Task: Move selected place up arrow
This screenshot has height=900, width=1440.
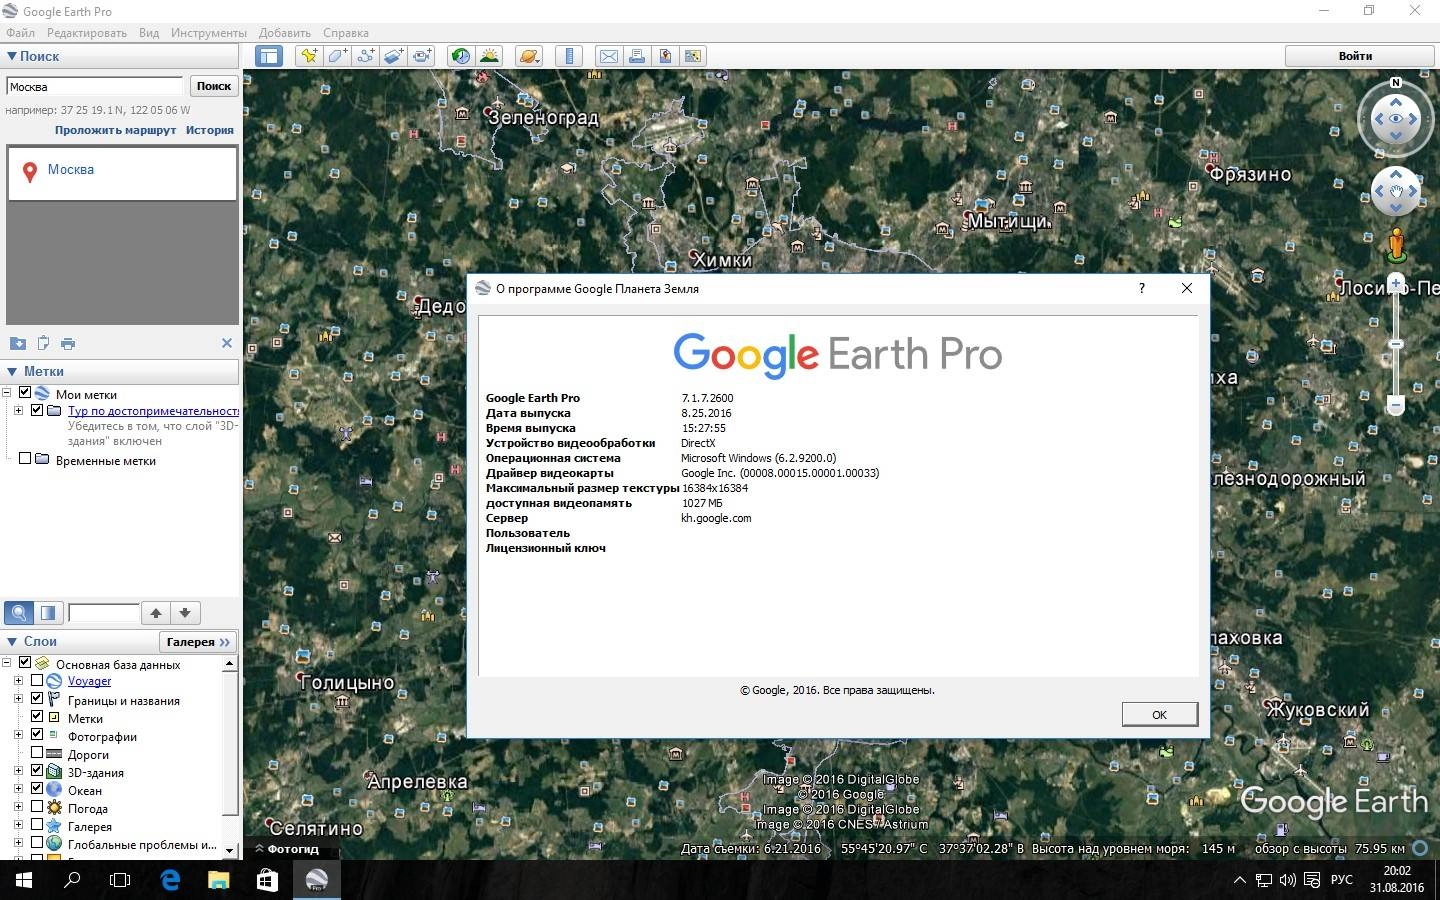Action: tap(156, 613)
